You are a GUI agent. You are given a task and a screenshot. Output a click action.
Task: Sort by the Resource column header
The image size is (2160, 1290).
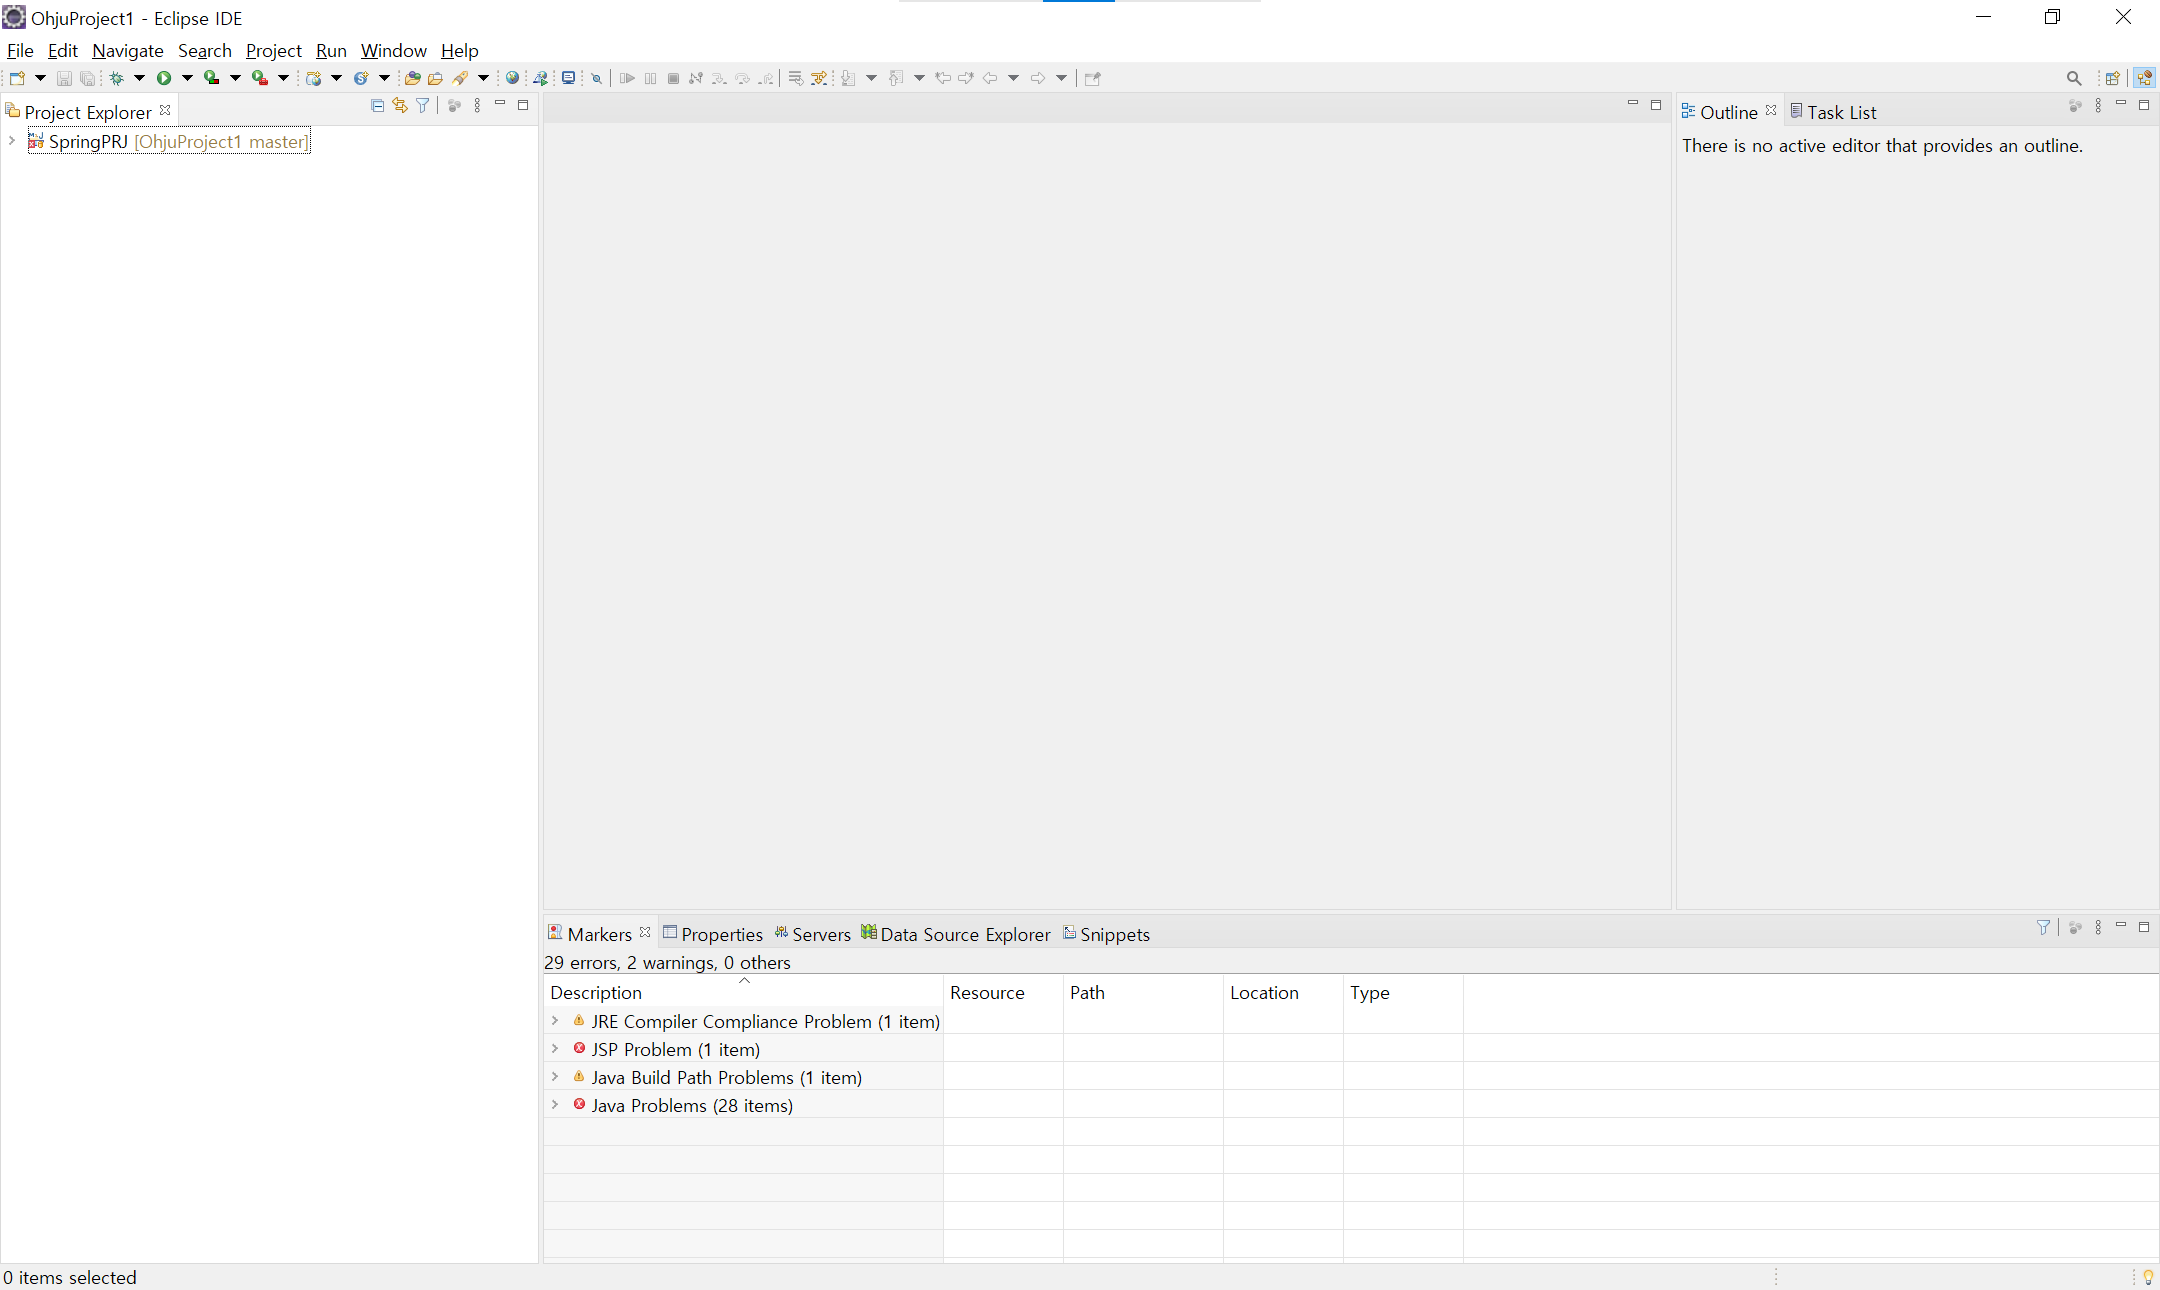pyautogui.click(x=1003, y=992)
